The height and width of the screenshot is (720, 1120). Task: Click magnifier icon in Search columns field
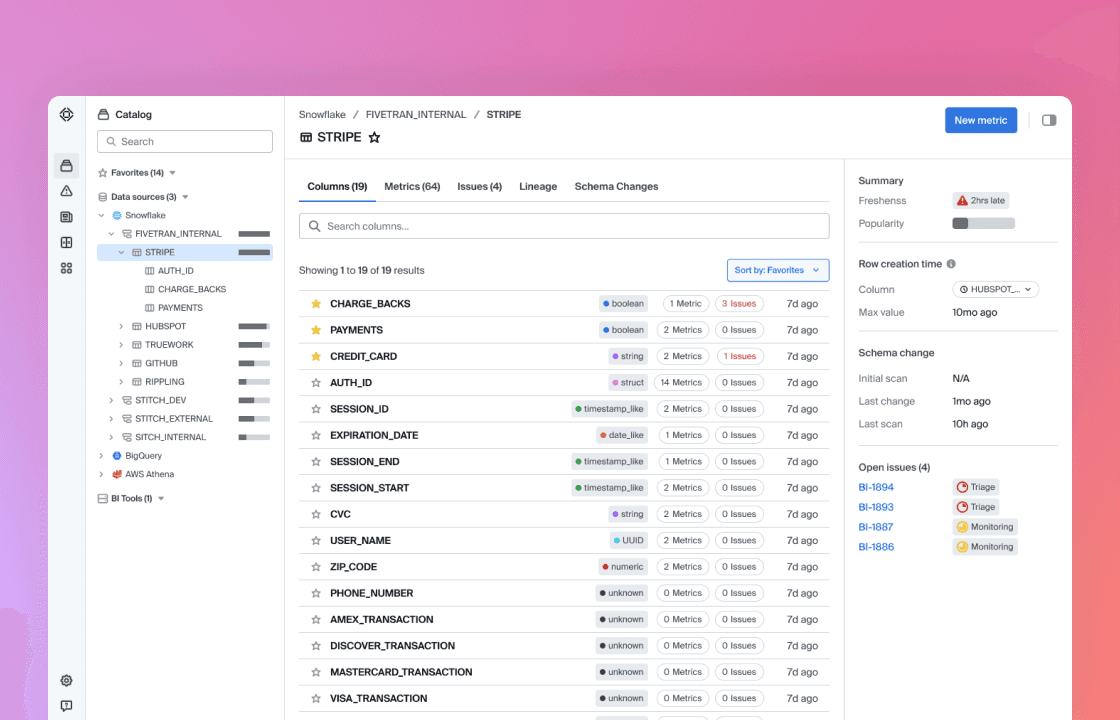(314, 226)
